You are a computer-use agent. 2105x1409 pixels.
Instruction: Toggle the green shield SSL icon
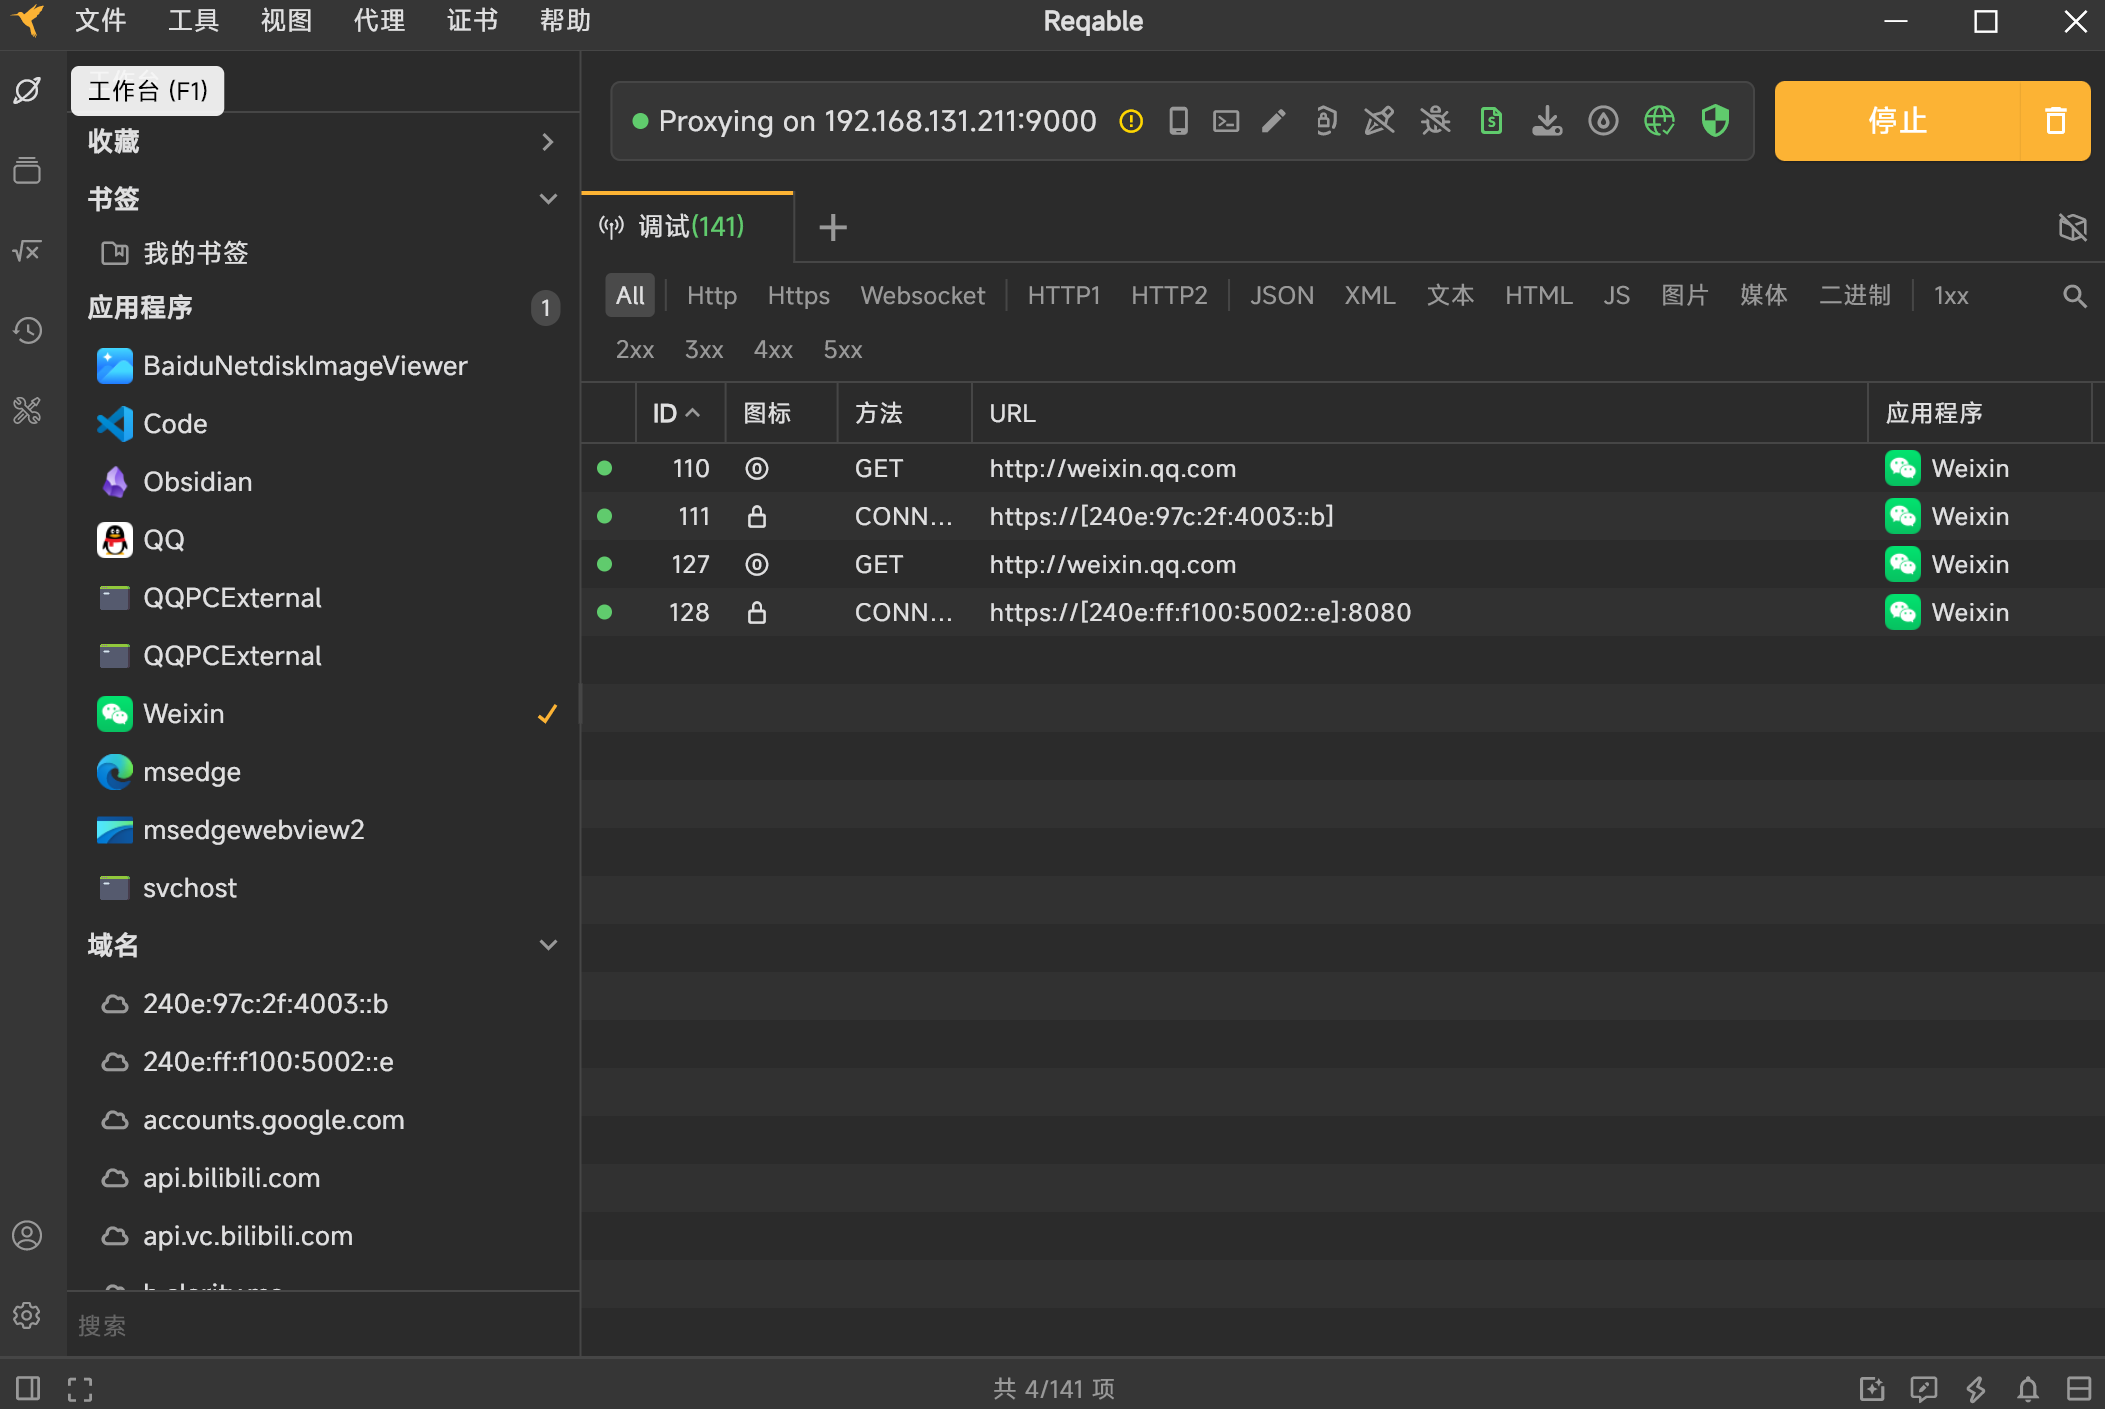click(1715, 121)
